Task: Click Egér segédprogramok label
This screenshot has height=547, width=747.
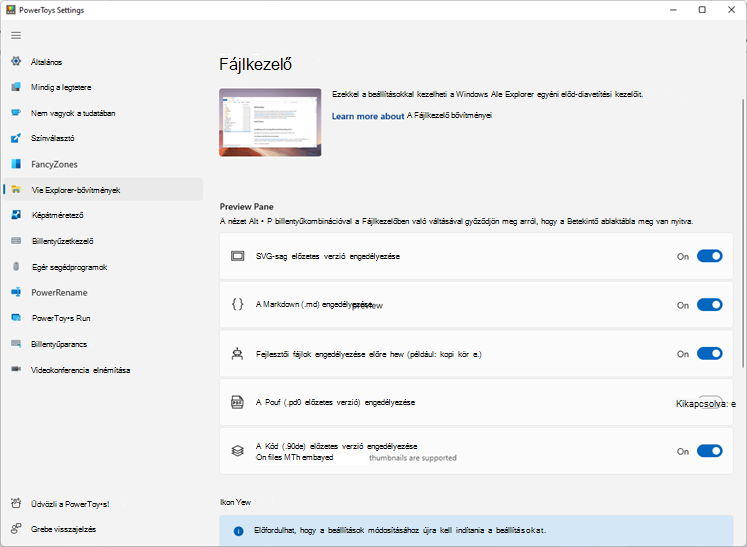Action: click(x=70, y=267)
